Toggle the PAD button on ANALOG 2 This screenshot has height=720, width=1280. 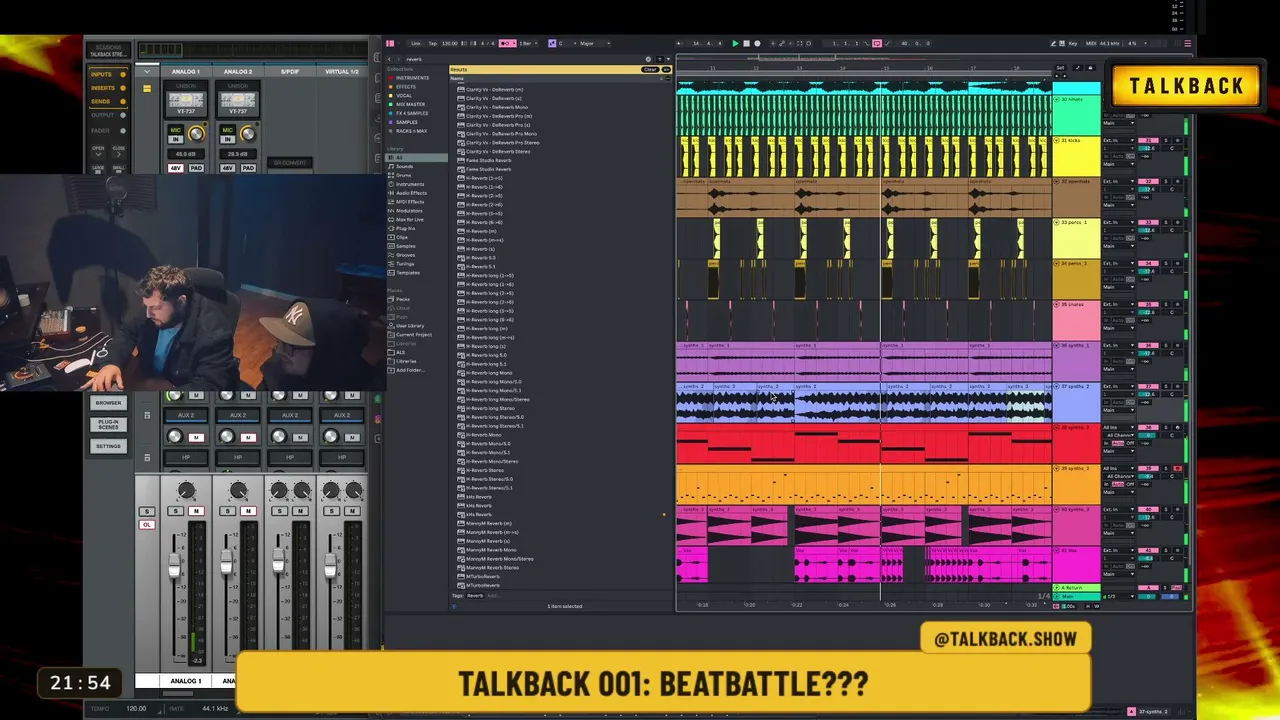(248, 168)
